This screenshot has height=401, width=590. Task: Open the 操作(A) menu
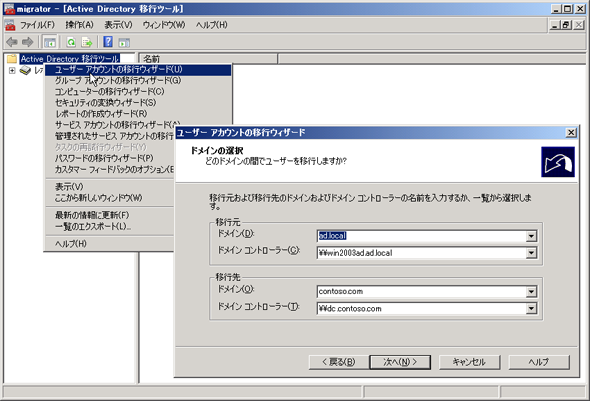click(x=79, y=25)
